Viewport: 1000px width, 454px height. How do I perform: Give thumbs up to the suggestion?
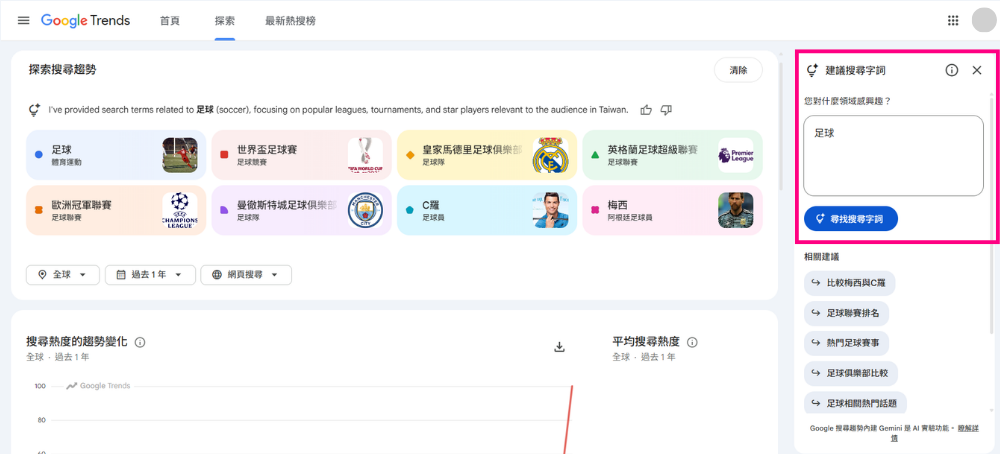tap(646, 110)
